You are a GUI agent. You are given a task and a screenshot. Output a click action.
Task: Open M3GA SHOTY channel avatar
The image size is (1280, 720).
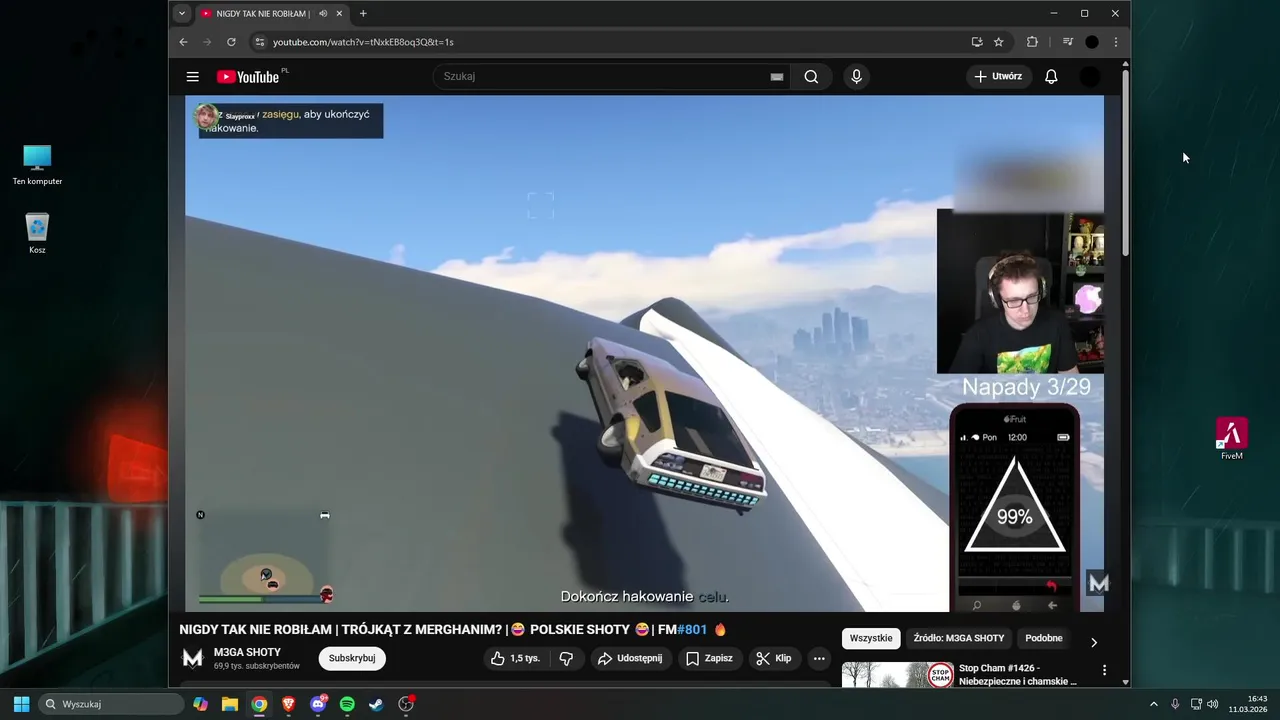[x=193, y=658]
